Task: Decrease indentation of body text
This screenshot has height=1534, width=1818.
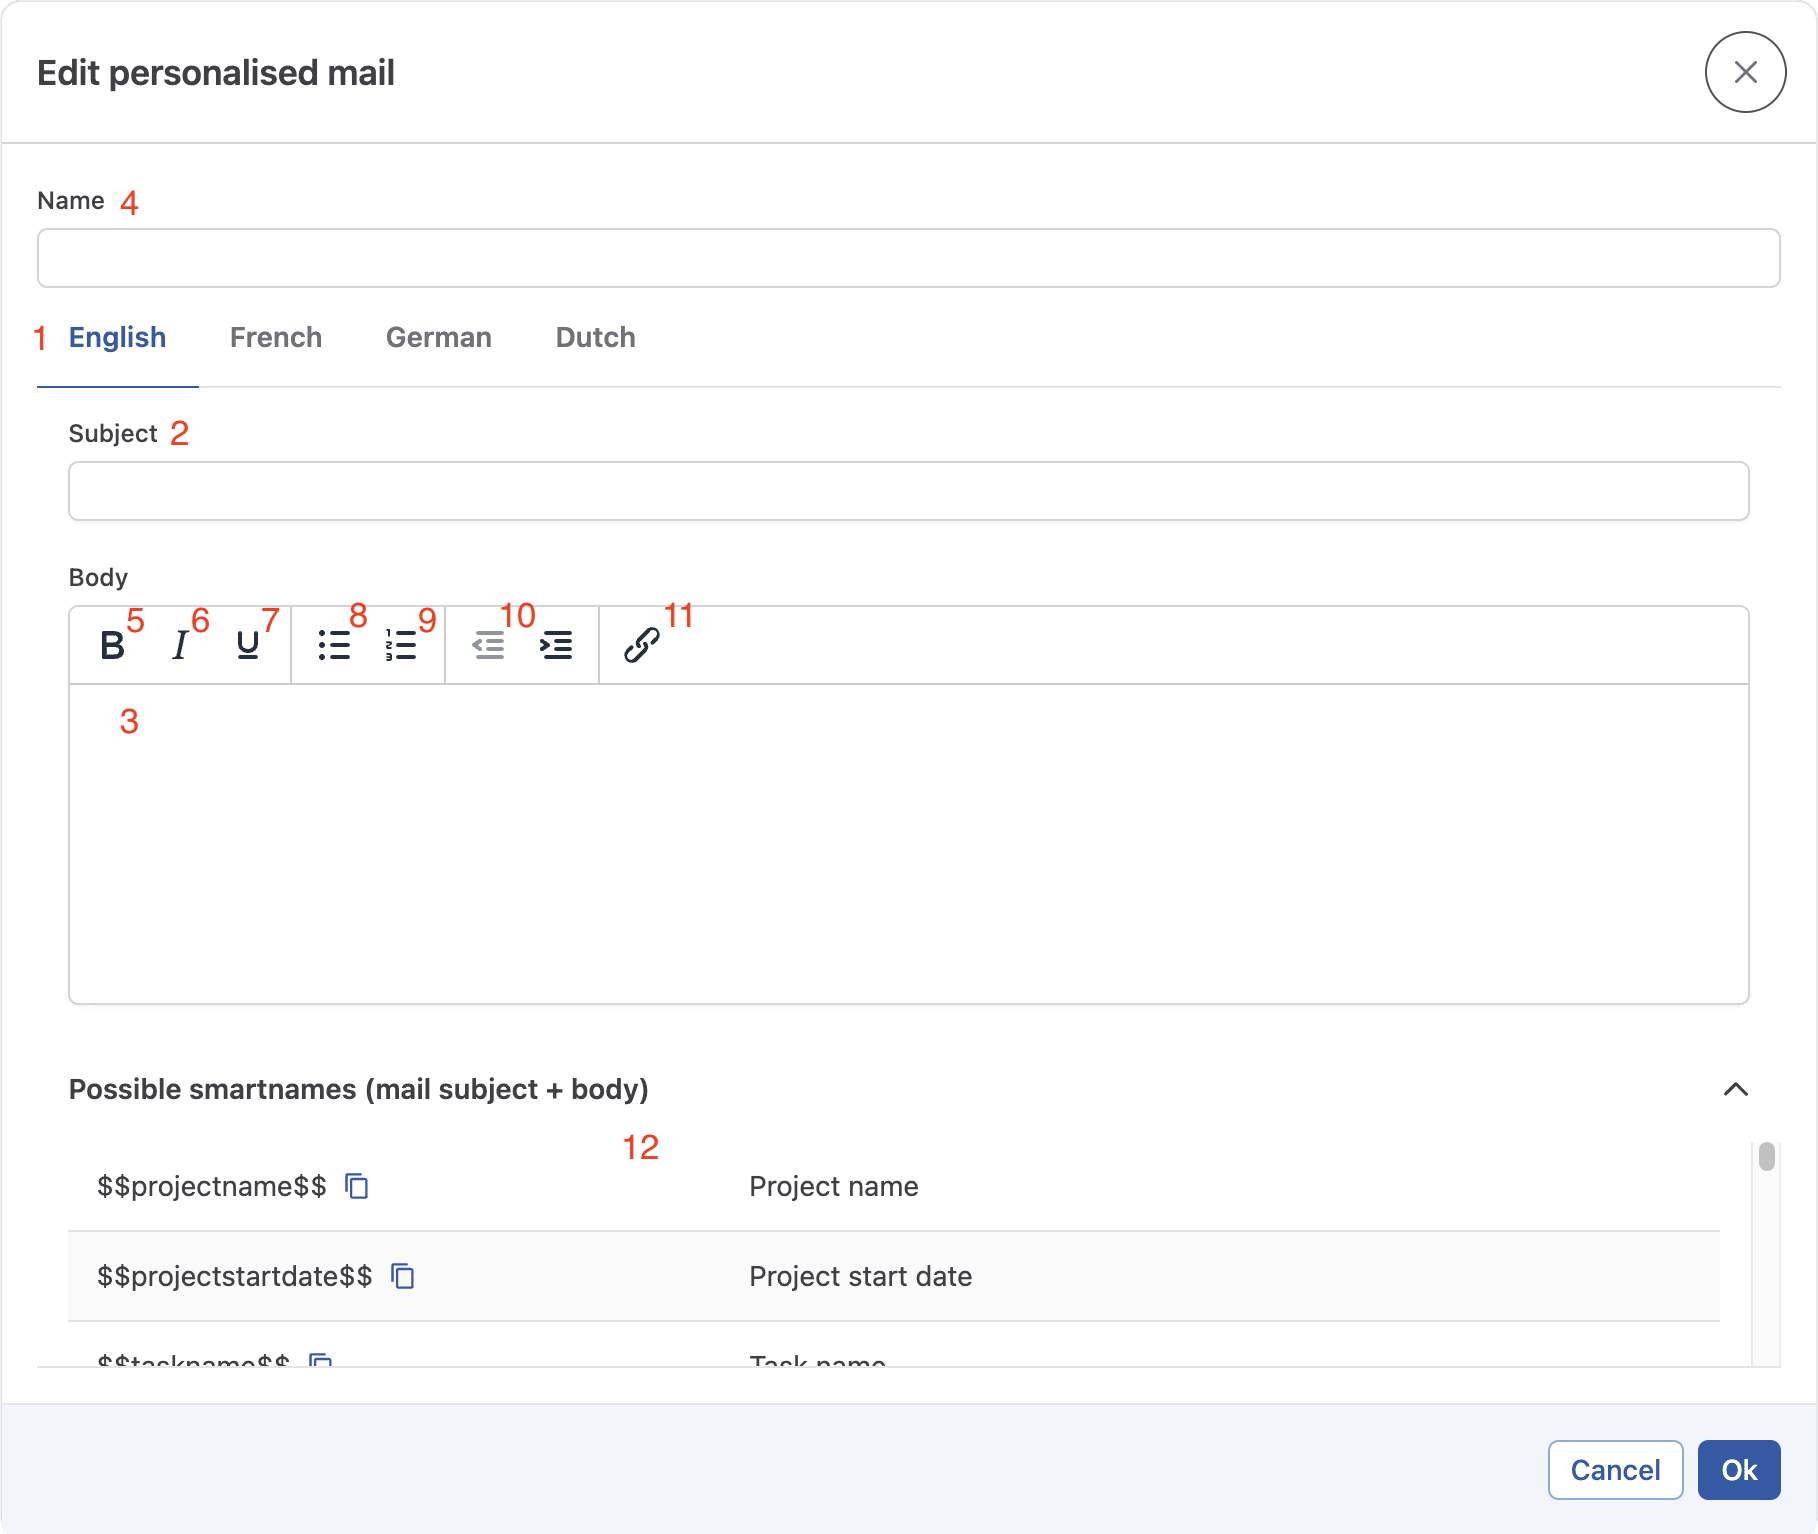Action: 488,645
